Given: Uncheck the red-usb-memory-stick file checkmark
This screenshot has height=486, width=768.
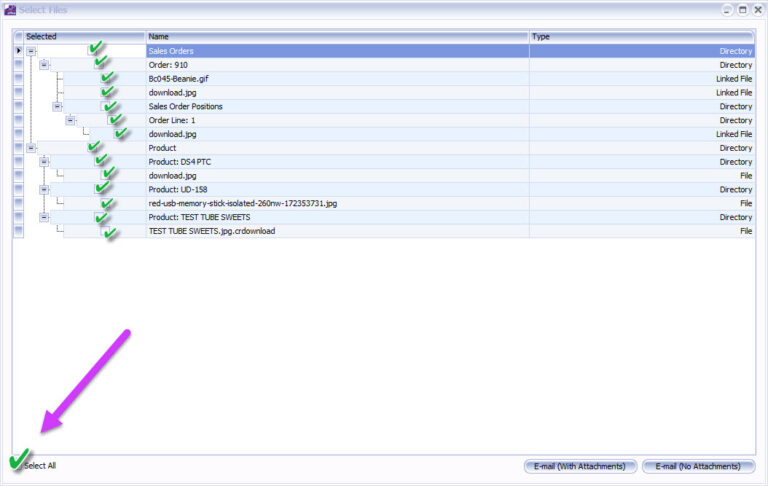Looking at the screenshot, I should [x=108, y=203].
